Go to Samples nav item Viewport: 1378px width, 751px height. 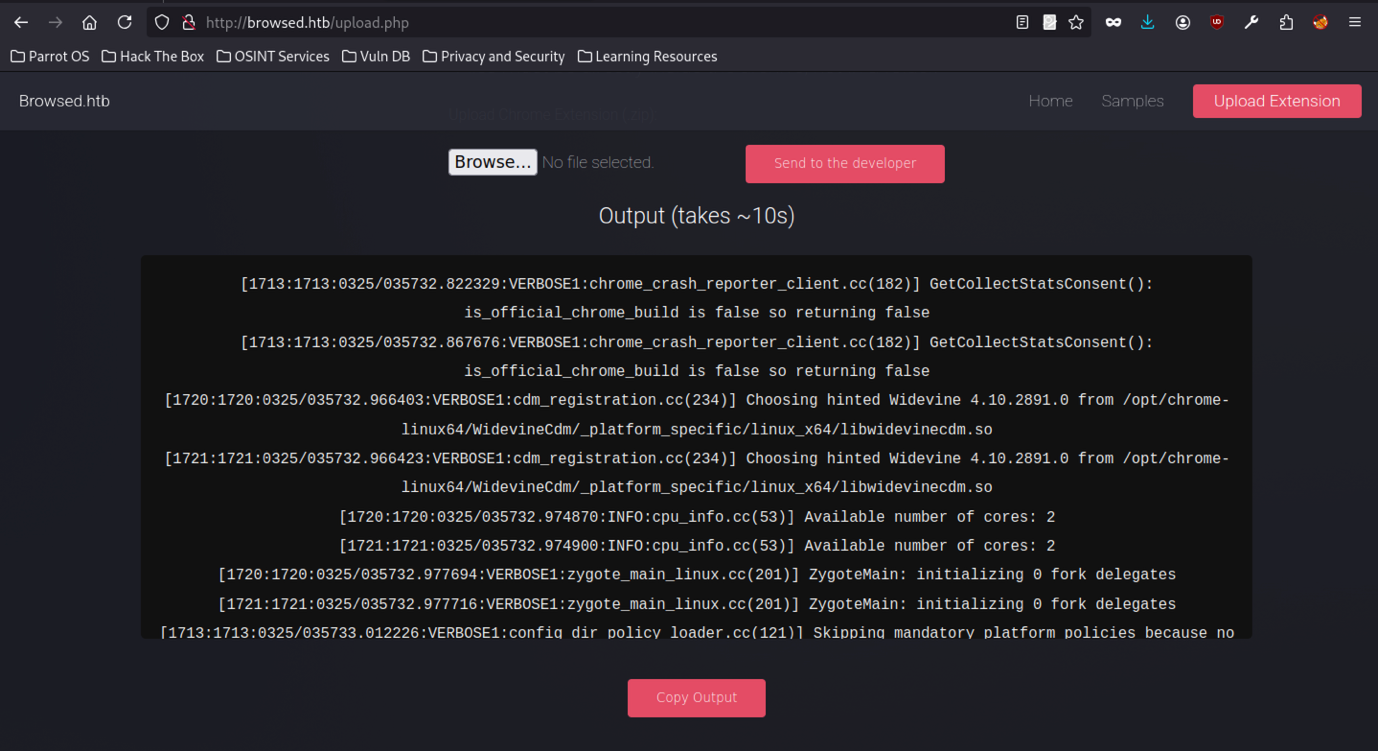(1132, 101)
